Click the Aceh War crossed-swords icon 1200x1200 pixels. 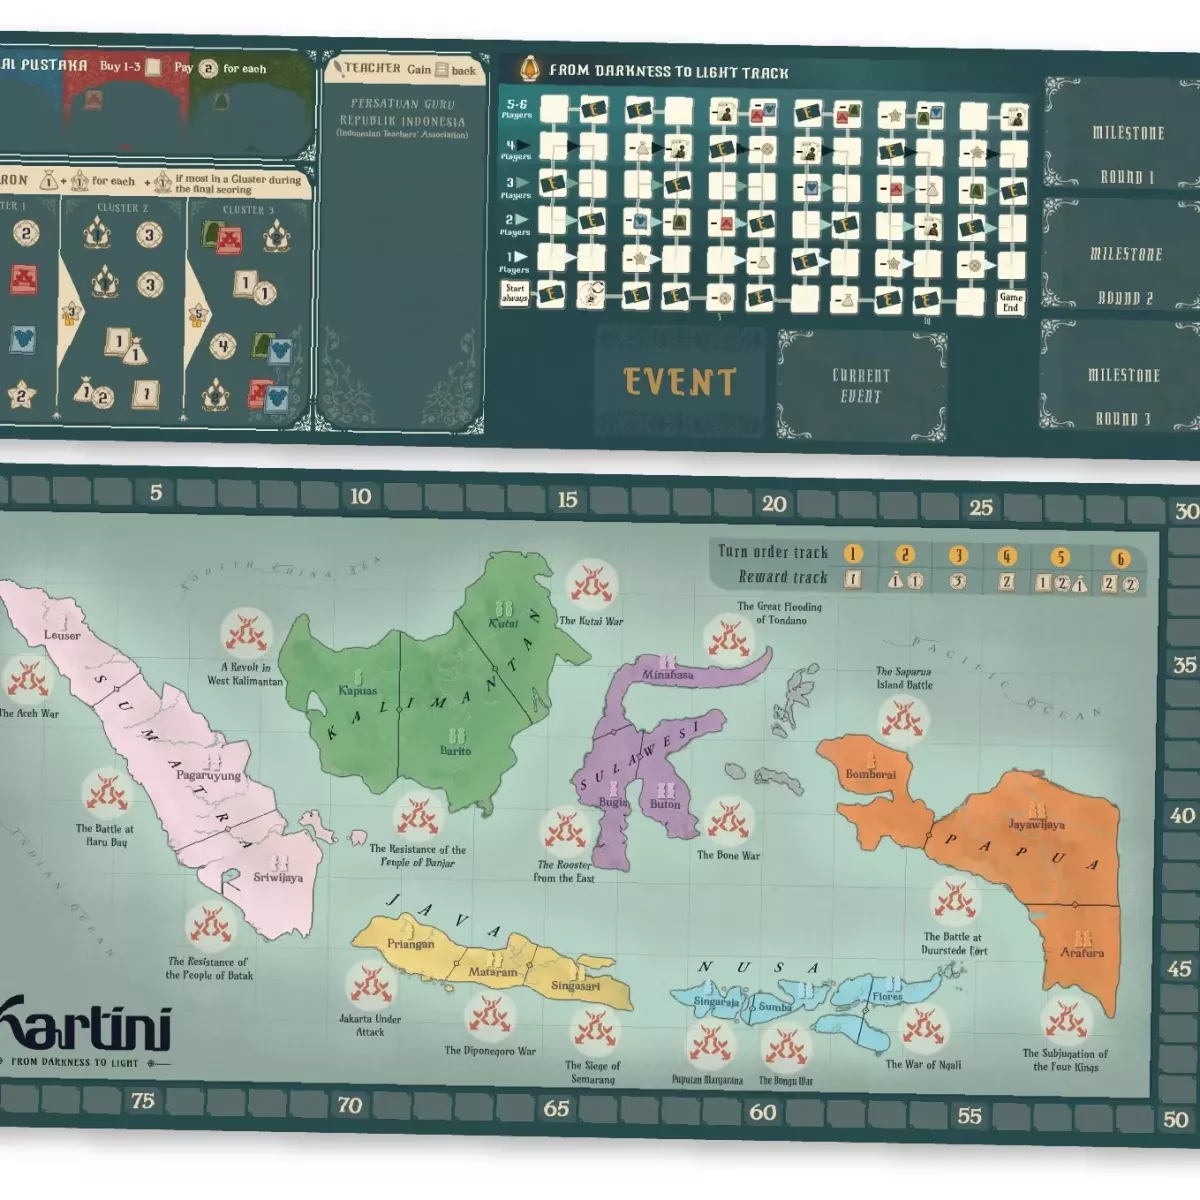pos(27,678)
